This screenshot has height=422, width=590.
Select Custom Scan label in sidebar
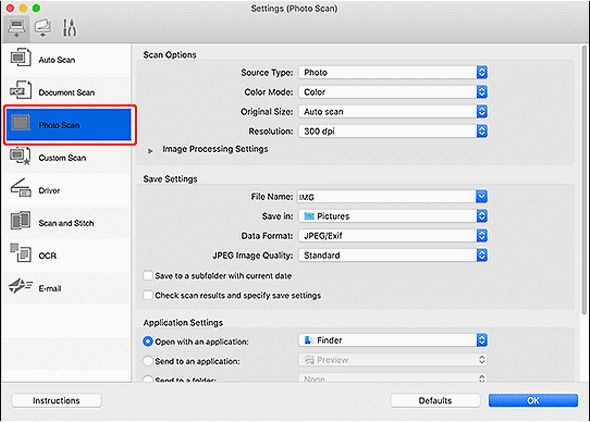62,158
